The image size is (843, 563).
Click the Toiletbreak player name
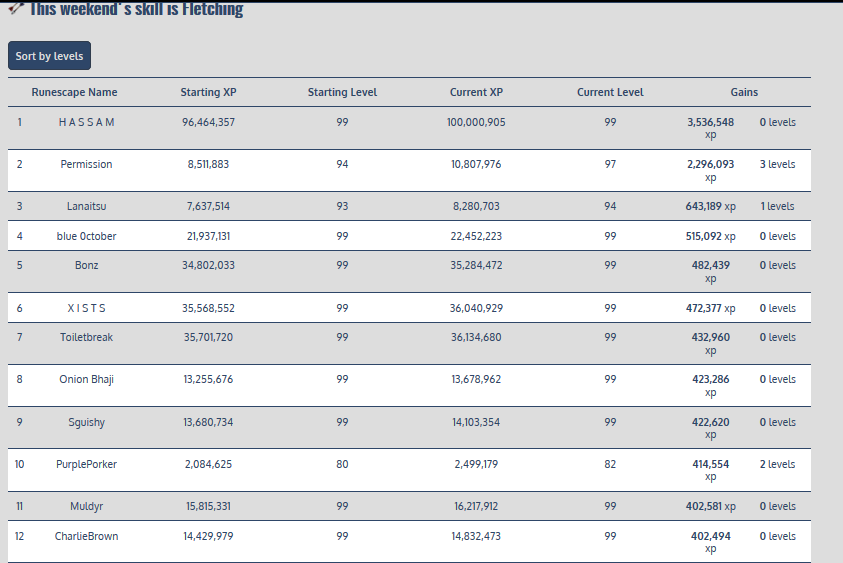(86, 337)
